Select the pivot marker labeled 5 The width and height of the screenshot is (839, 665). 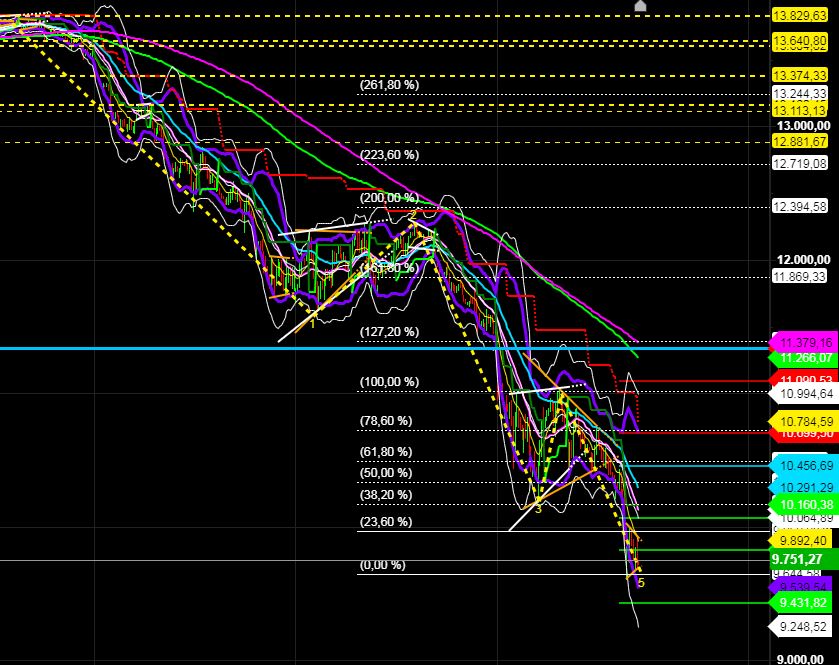640,582
